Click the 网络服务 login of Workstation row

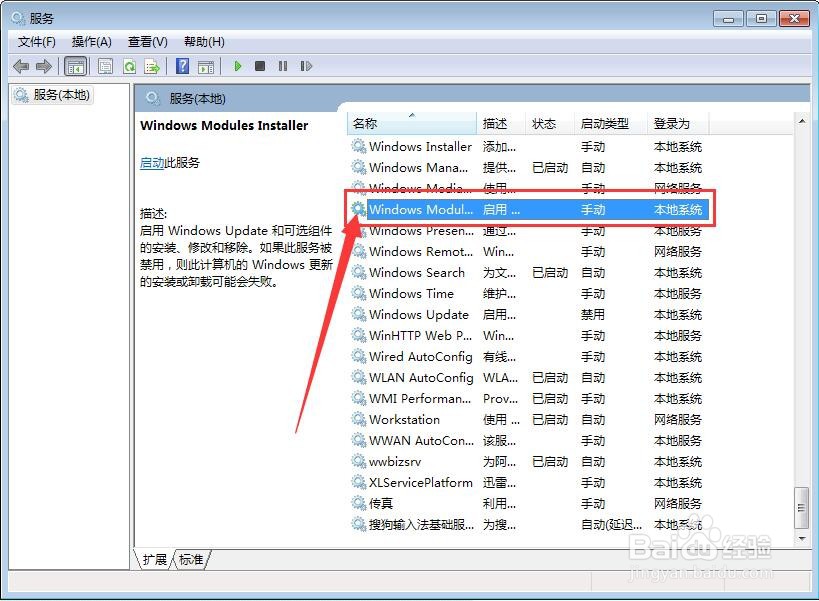(x=677, y=419)
